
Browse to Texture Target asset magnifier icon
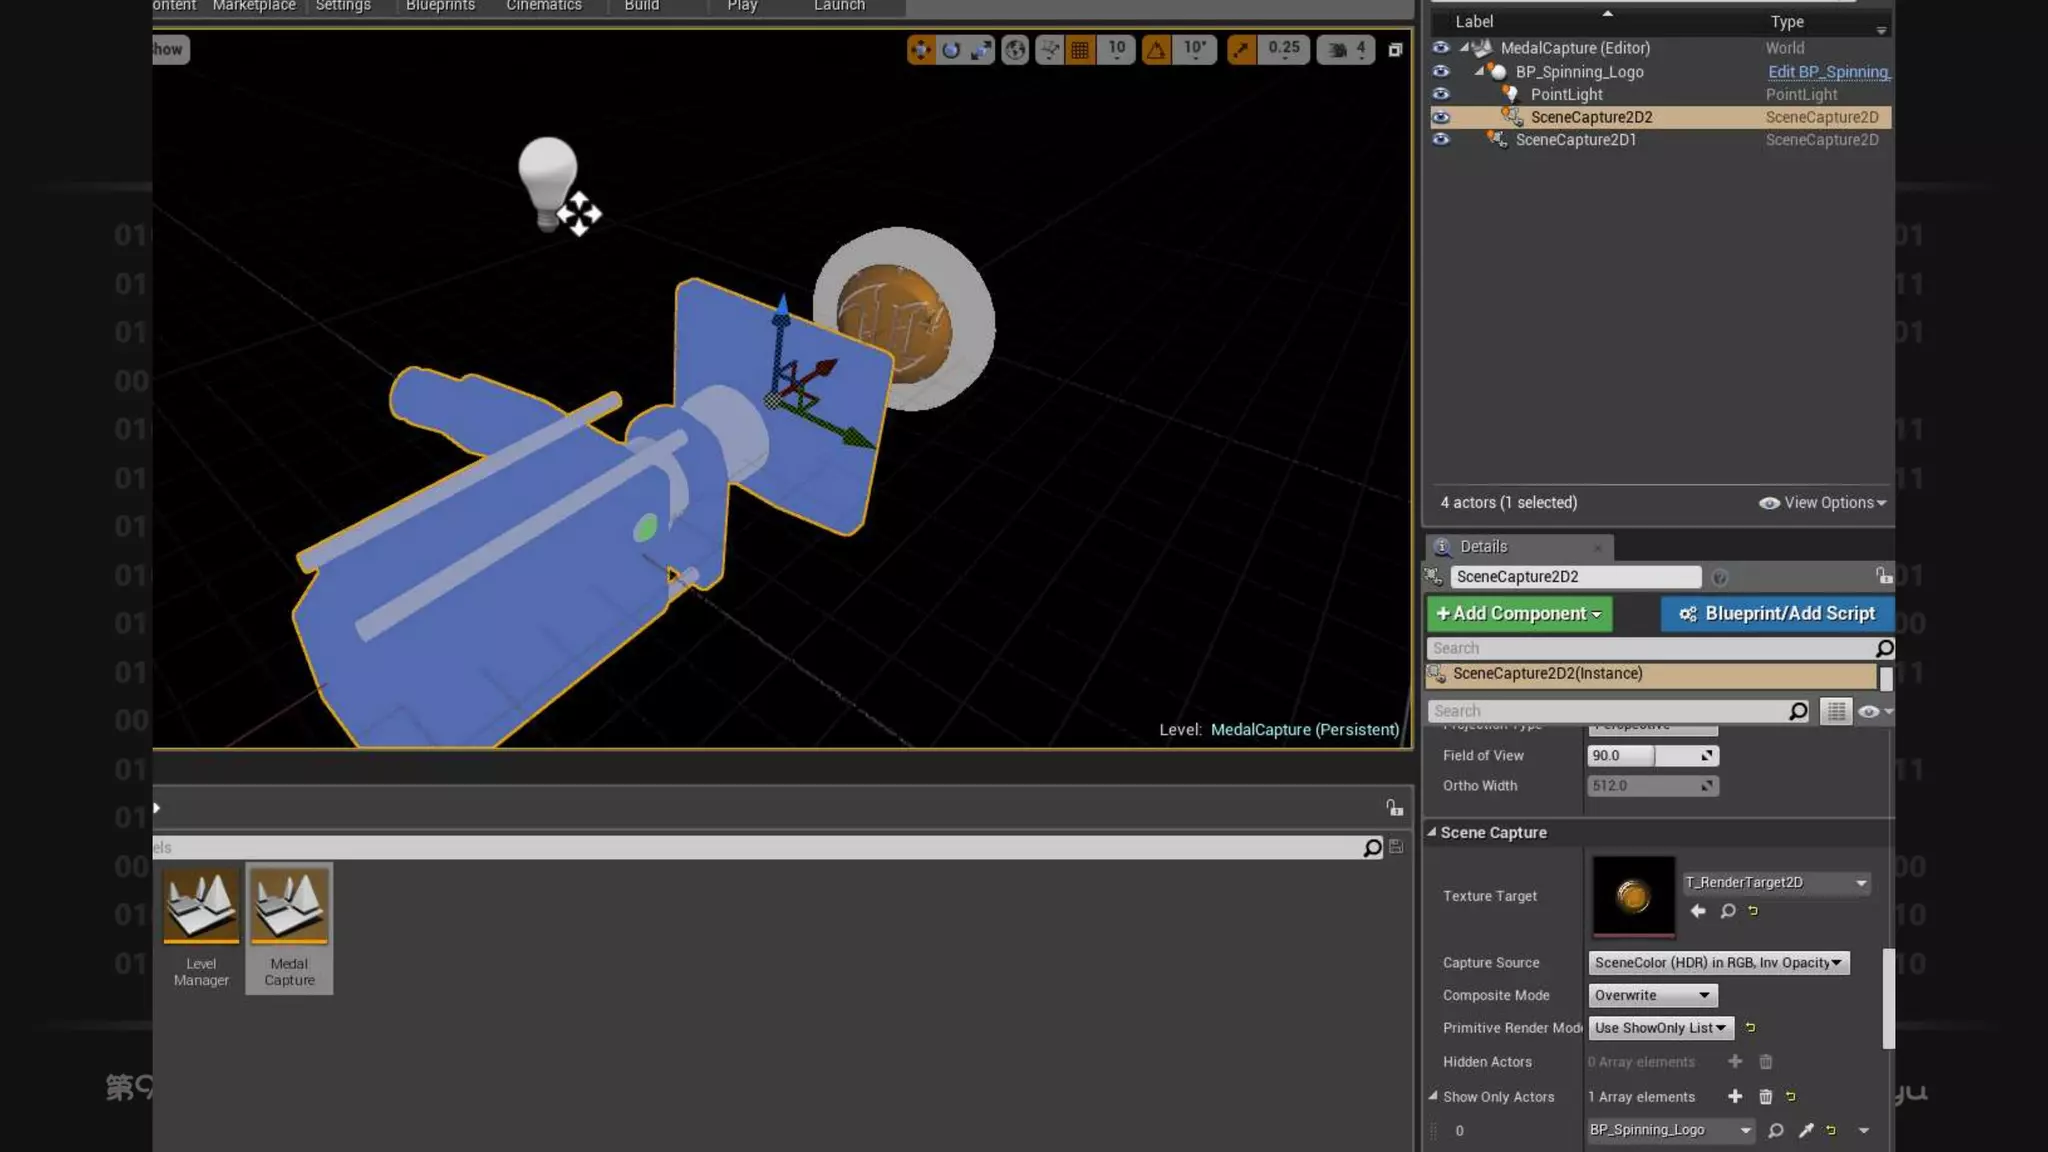(1728, 911)
